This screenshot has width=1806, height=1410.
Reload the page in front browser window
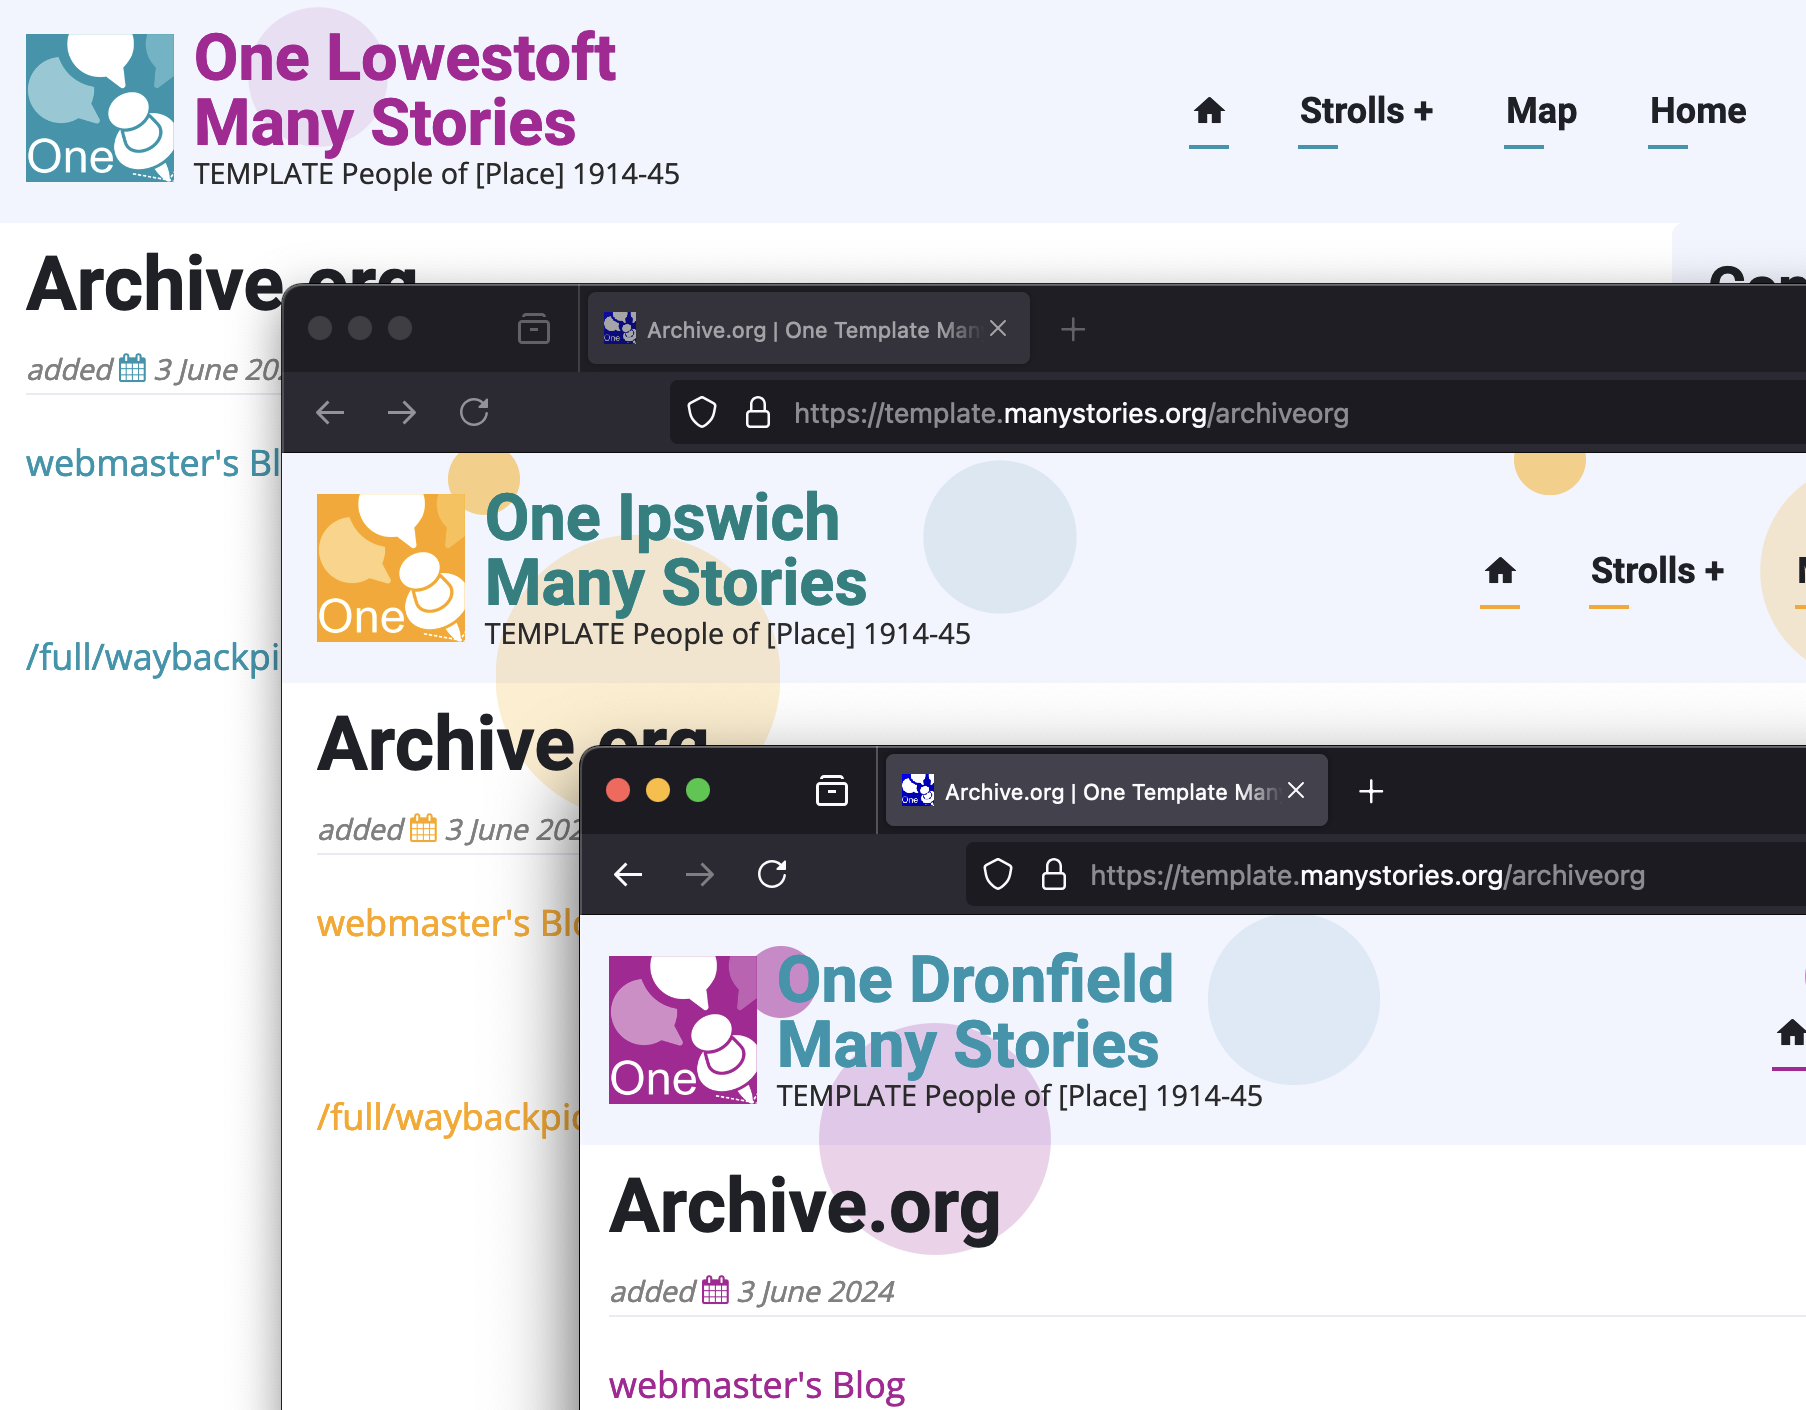[x=772, y=875]
